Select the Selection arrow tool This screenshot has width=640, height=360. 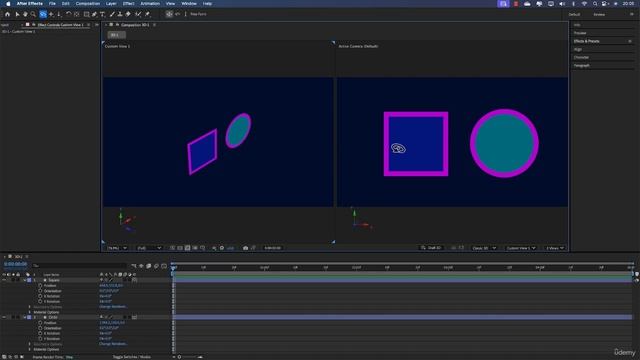point(17,14)
